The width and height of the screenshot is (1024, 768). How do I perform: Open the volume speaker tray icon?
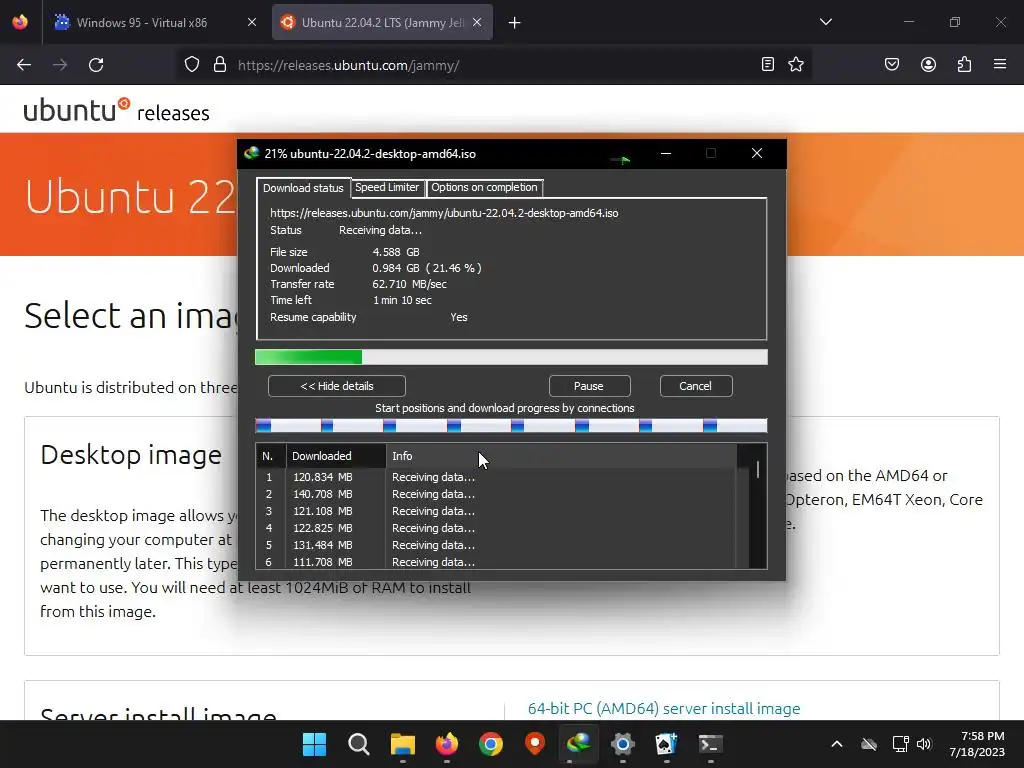pyautogui.click(x=924, y=744)
